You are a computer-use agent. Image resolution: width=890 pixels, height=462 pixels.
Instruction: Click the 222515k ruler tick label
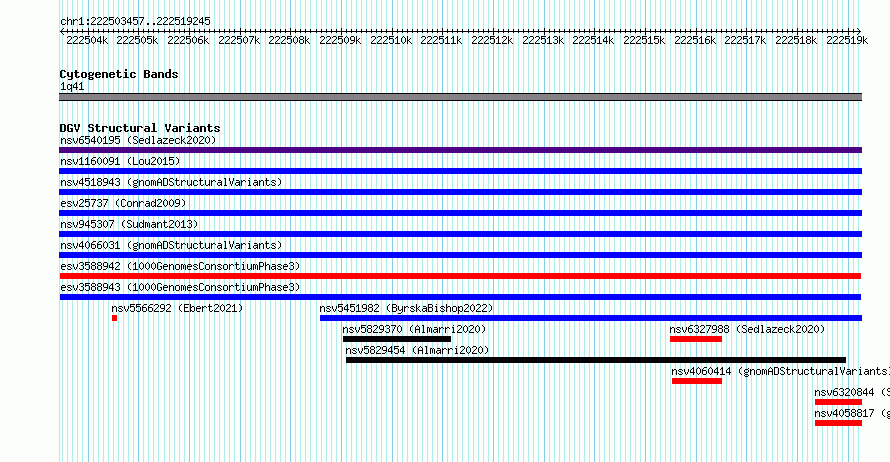[644, 40]
